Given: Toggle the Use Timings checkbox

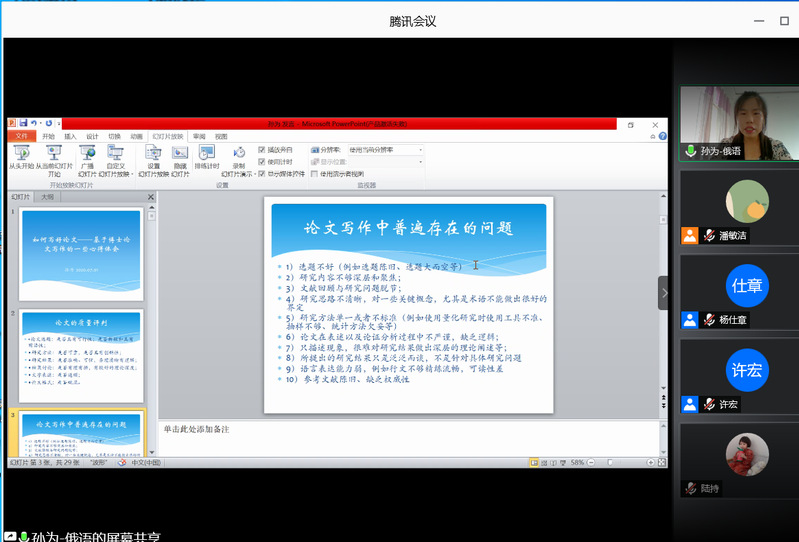Looking at the screenshot, I should pos(262,161).
